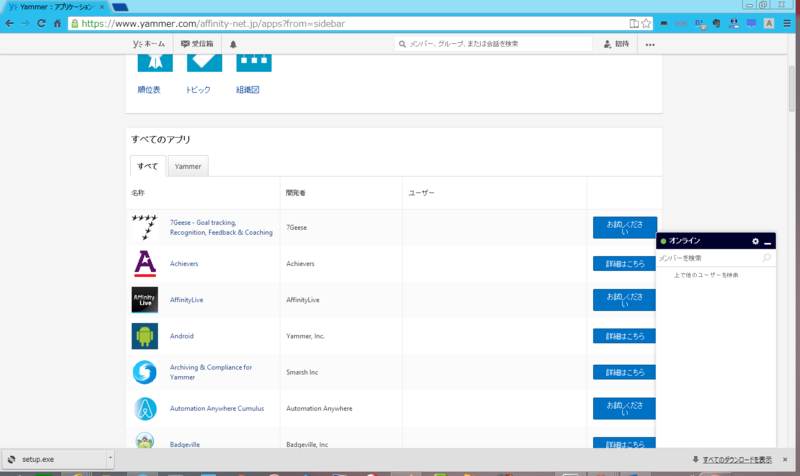Expand setup.exe download options arrow
Screen dimensions: 800x476
pos(110,459)
